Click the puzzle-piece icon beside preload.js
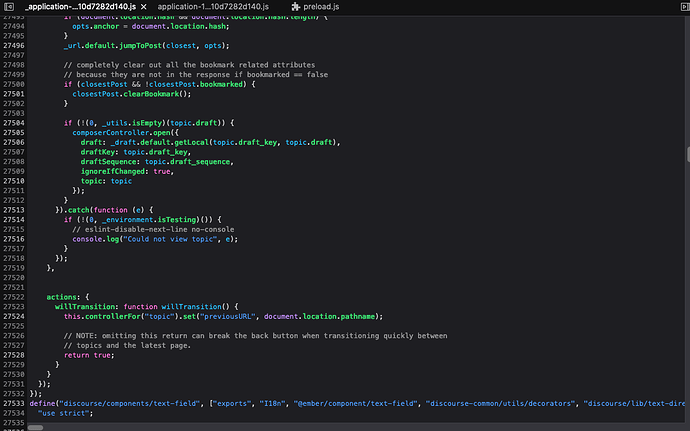Screen dimensions: 690x431 (x=296, y=7)
